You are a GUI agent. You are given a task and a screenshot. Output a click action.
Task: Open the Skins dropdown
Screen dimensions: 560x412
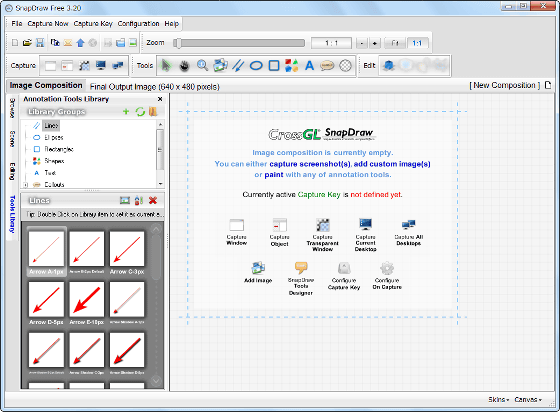coord(499,400)
